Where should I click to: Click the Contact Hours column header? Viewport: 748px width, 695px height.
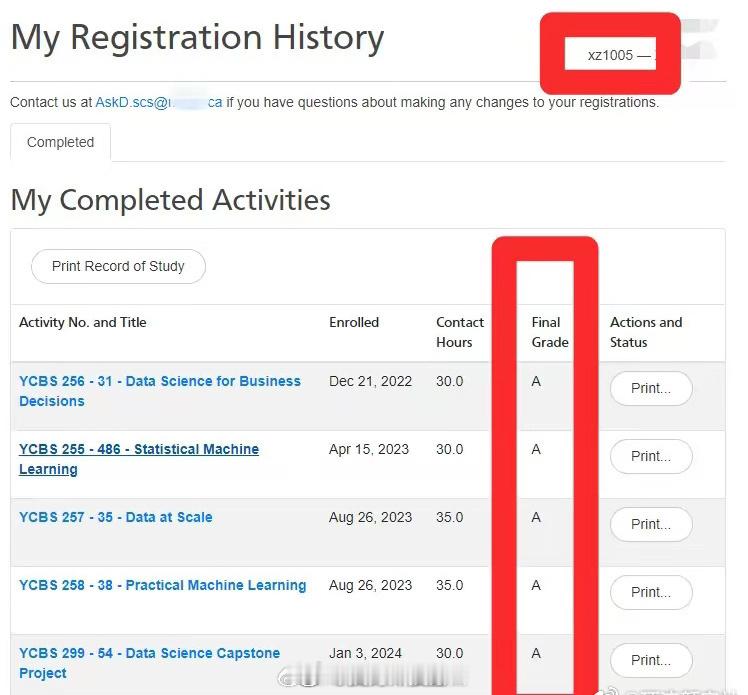460,332
